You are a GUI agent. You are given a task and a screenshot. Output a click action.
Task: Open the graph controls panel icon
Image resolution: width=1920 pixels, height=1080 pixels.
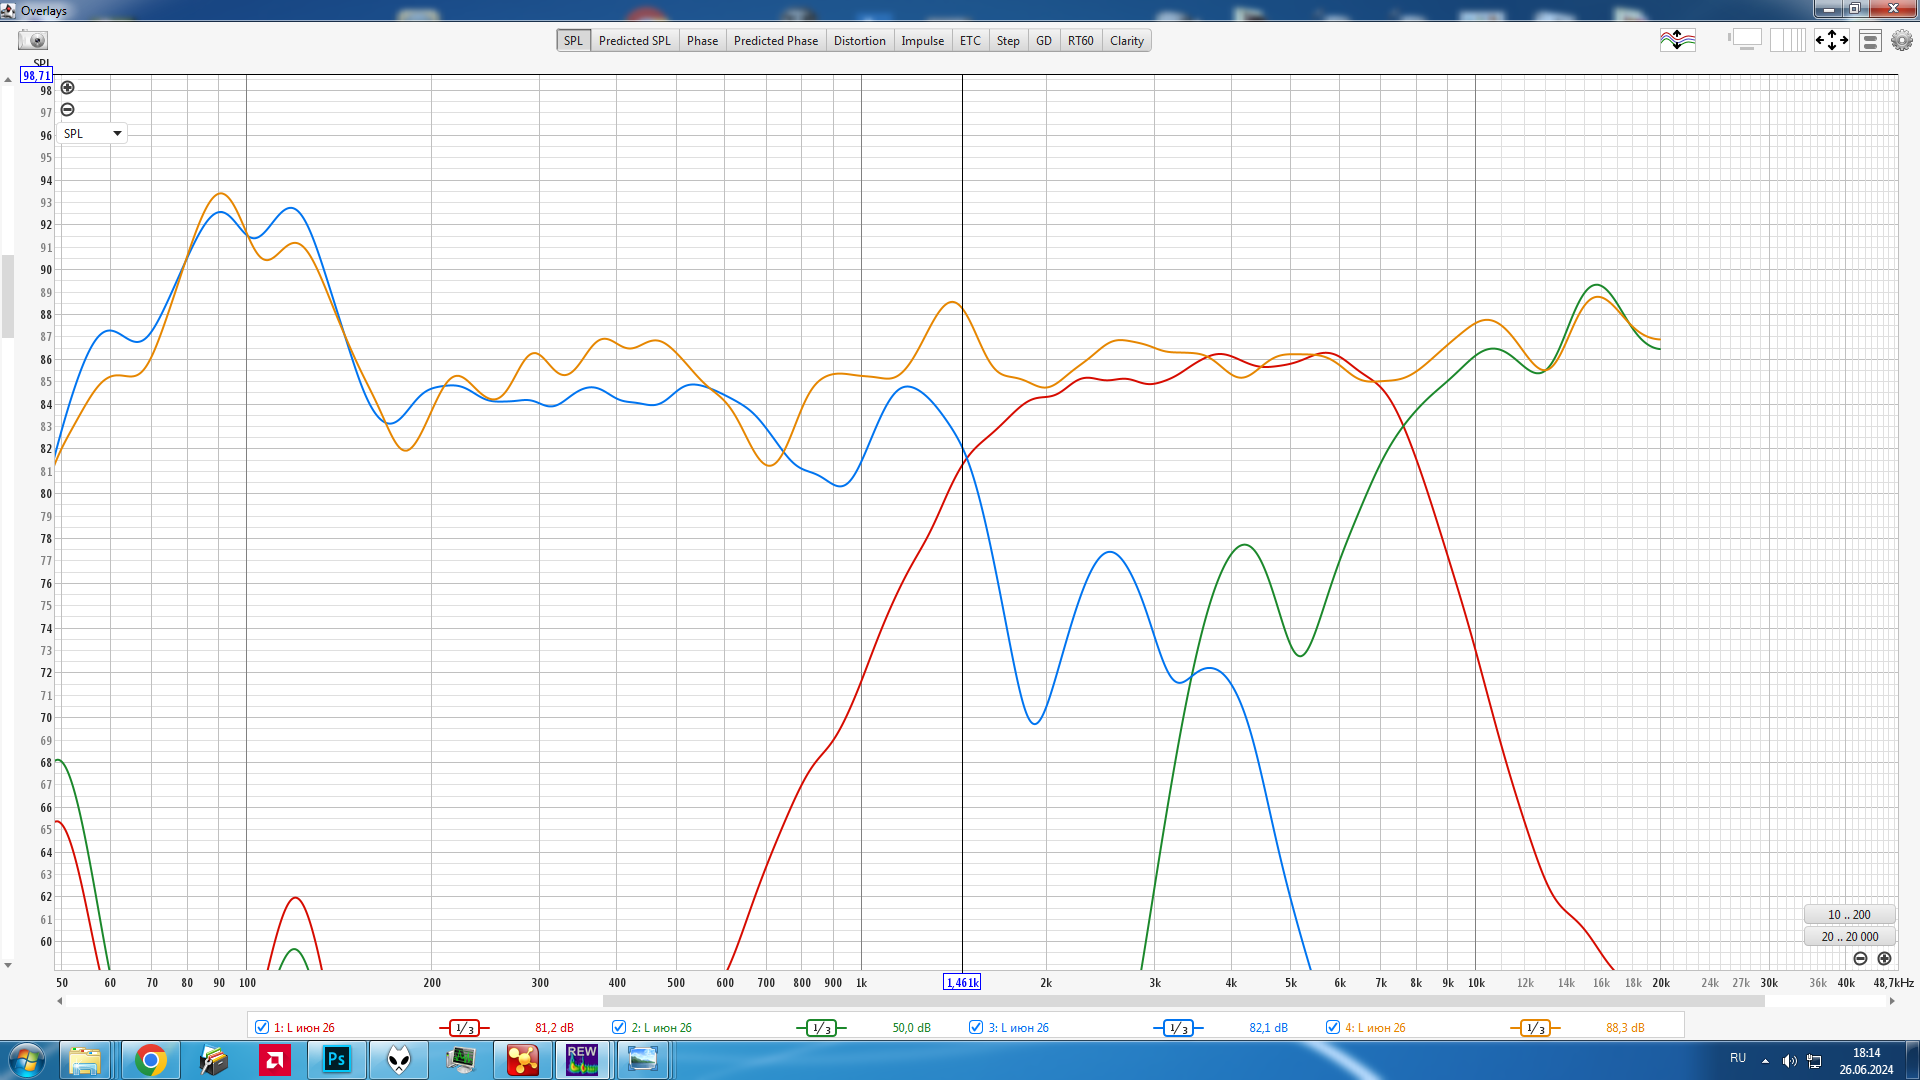[1870, 40]
